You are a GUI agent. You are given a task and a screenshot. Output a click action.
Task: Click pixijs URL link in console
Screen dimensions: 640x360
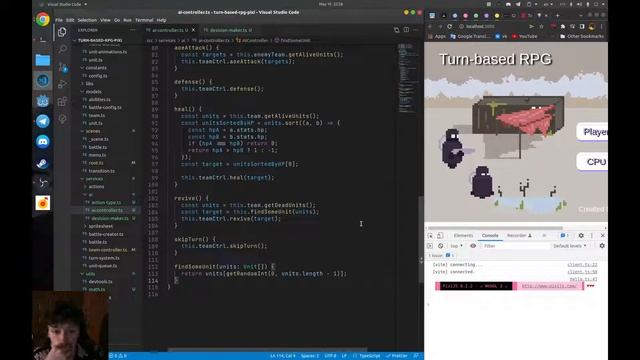click(x=549, y=286)
